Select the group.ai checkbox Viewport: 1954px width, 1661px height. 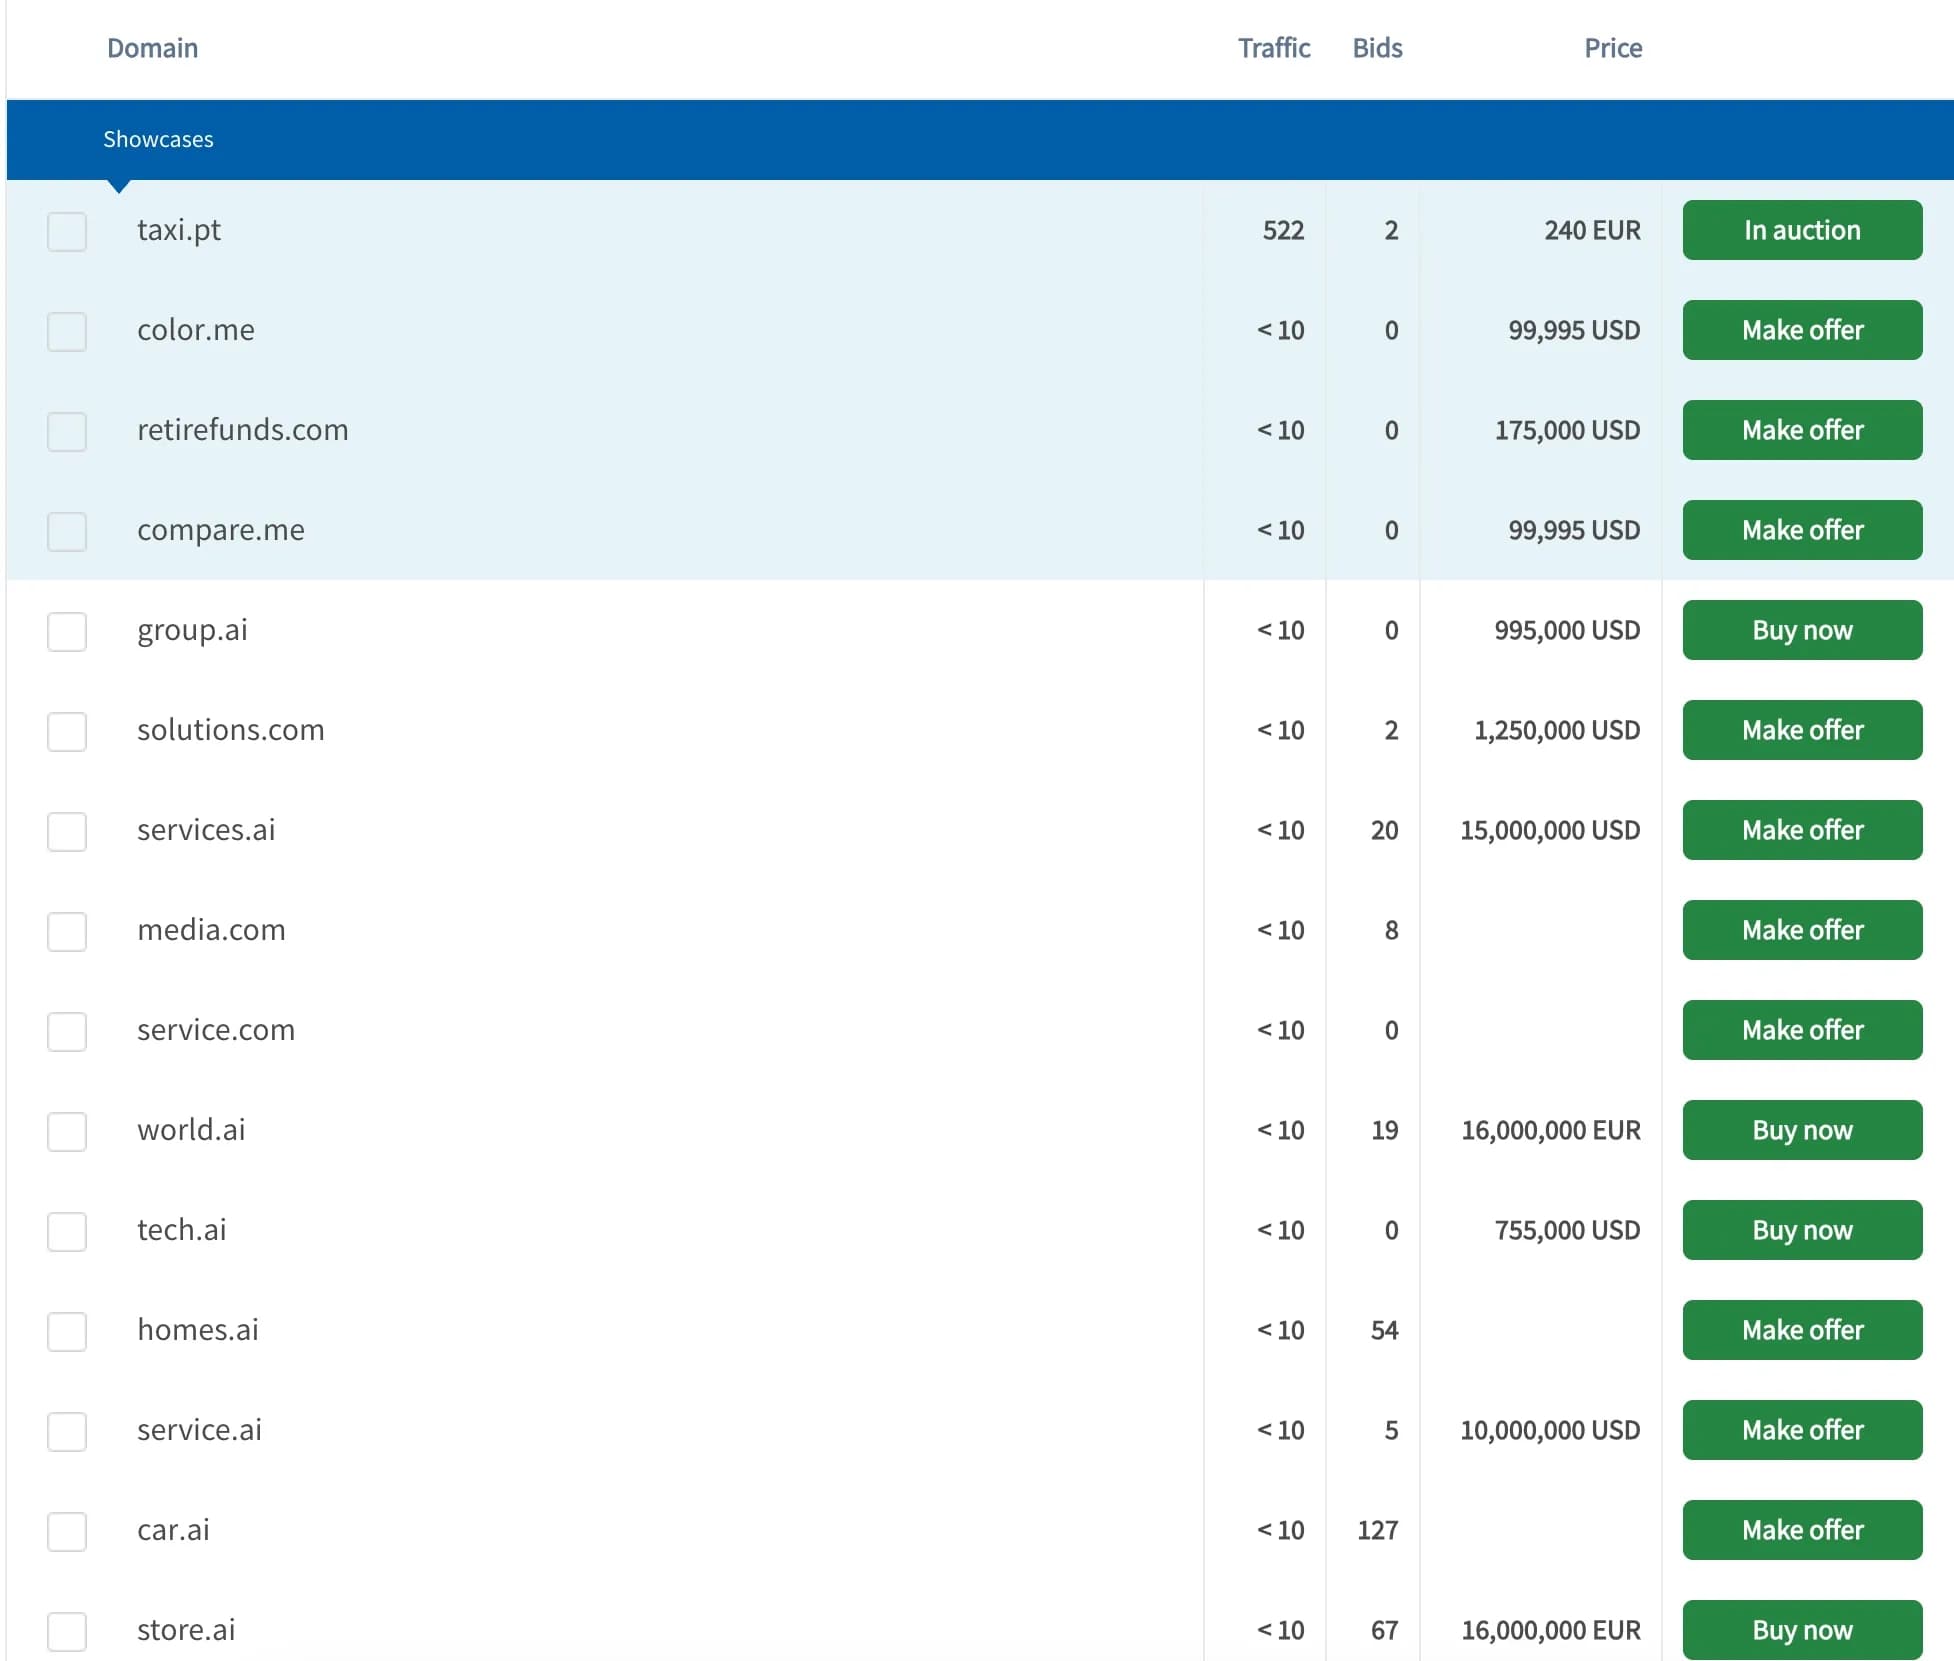67,631
